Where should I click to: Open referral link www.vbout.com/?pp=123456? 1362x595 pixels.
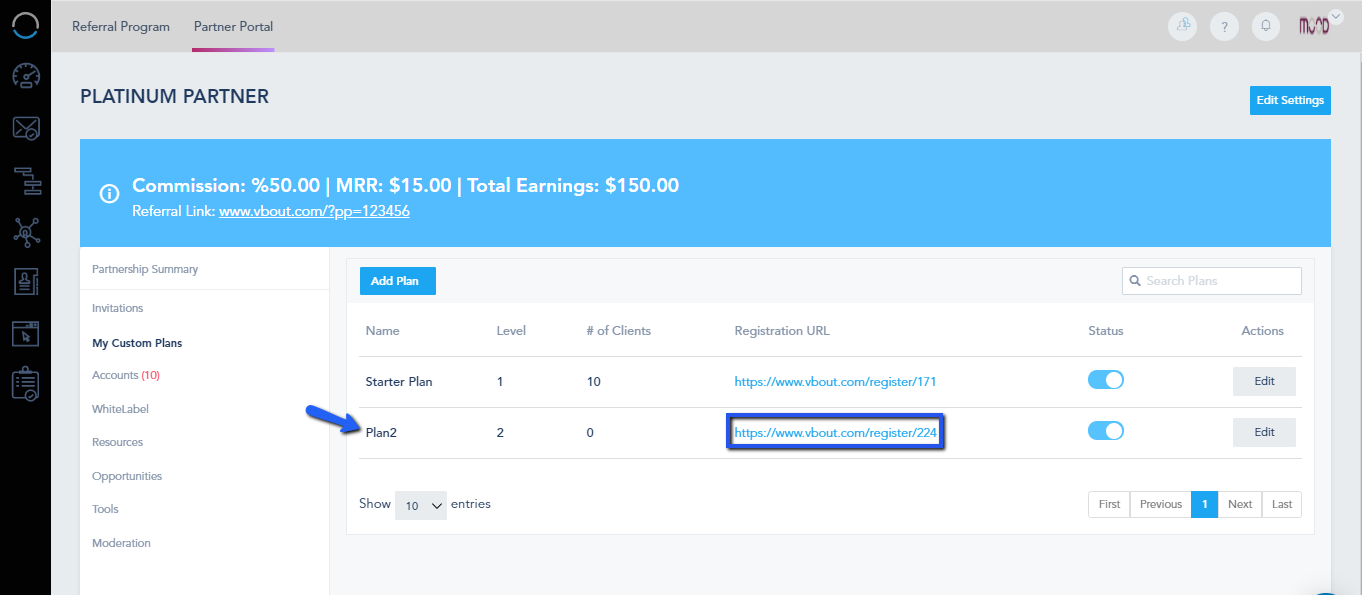[314, 211]
